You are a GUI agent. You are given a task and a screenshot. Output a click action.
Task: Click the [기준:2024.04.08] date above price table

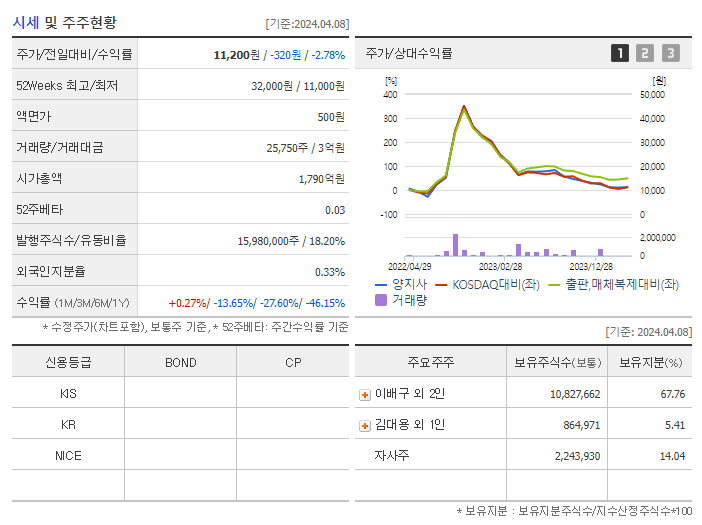[x=307, y=24]
